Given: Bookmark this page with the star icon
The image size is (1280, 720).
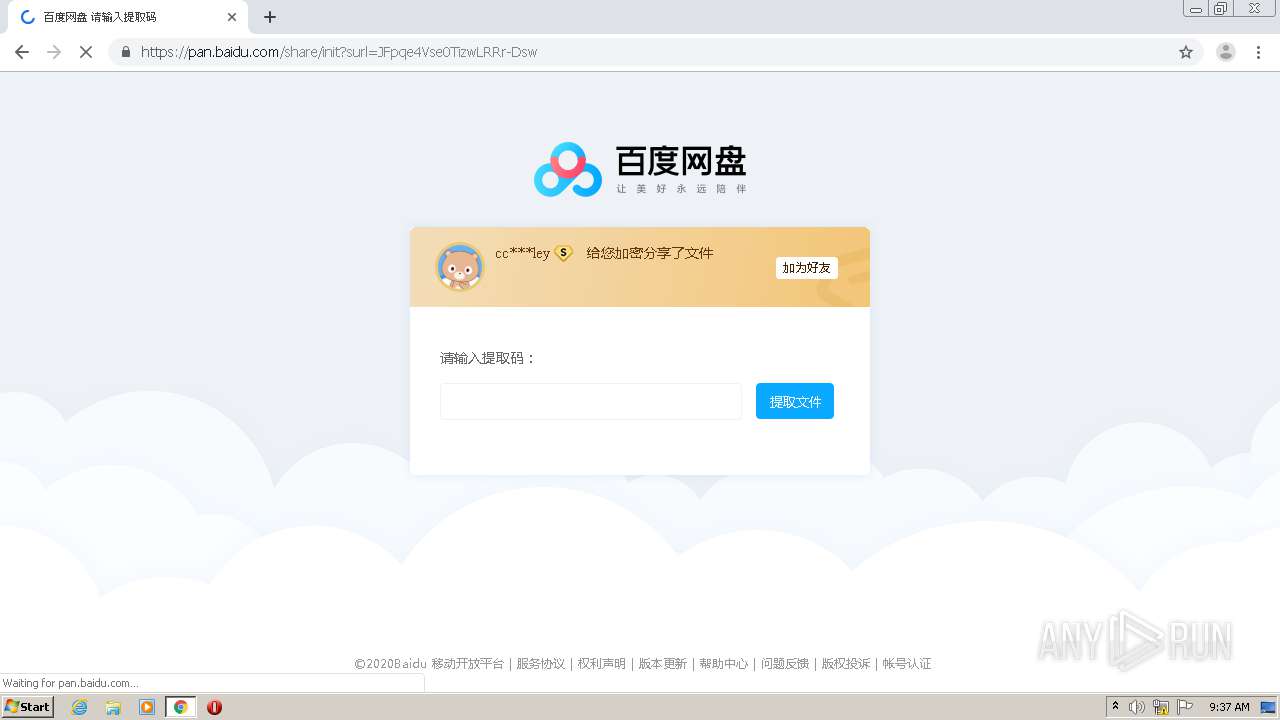Looking at the screenshot, I should point(1186,52).
